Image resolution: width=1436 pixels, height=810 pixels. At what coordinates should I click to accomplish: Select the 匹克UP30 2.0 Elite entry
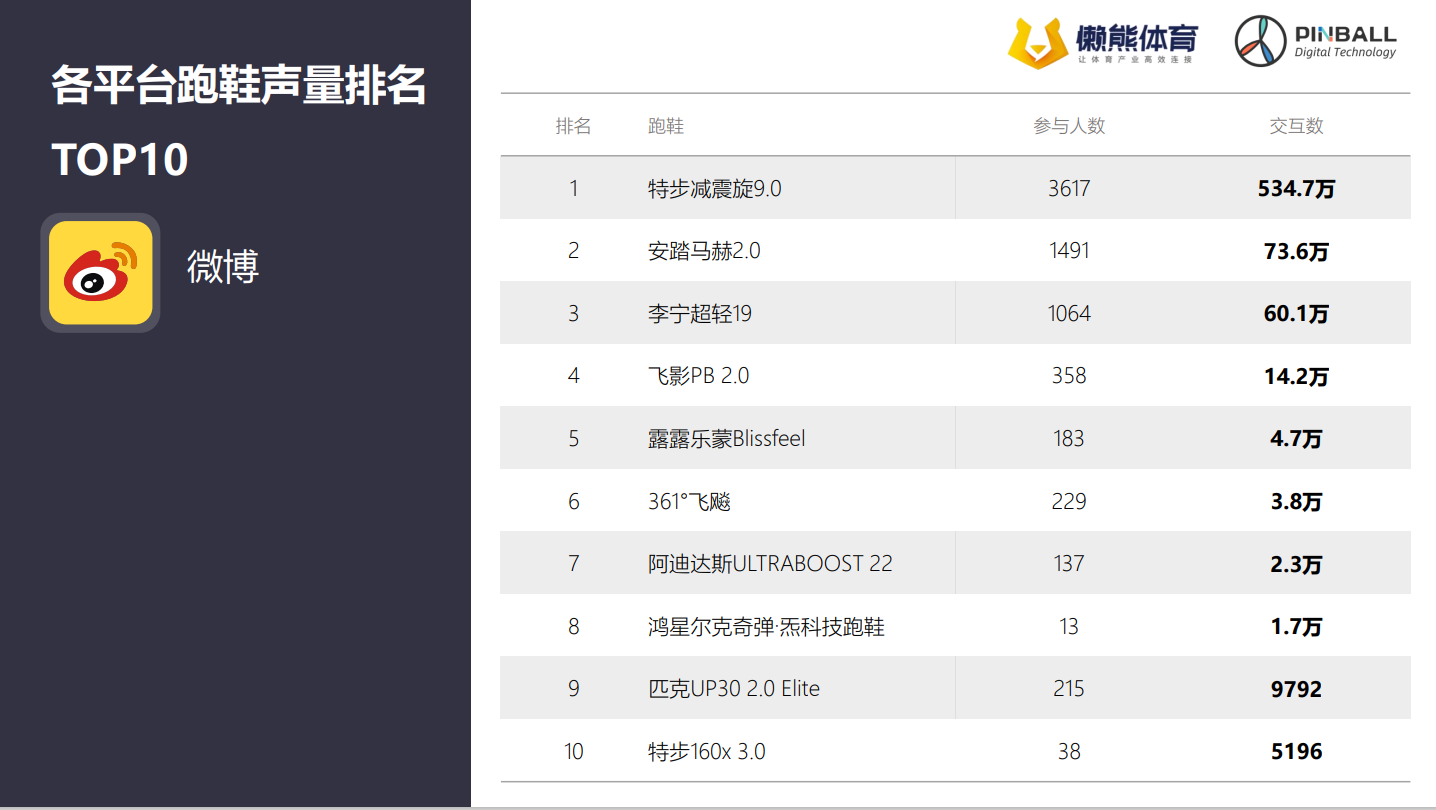733,689
